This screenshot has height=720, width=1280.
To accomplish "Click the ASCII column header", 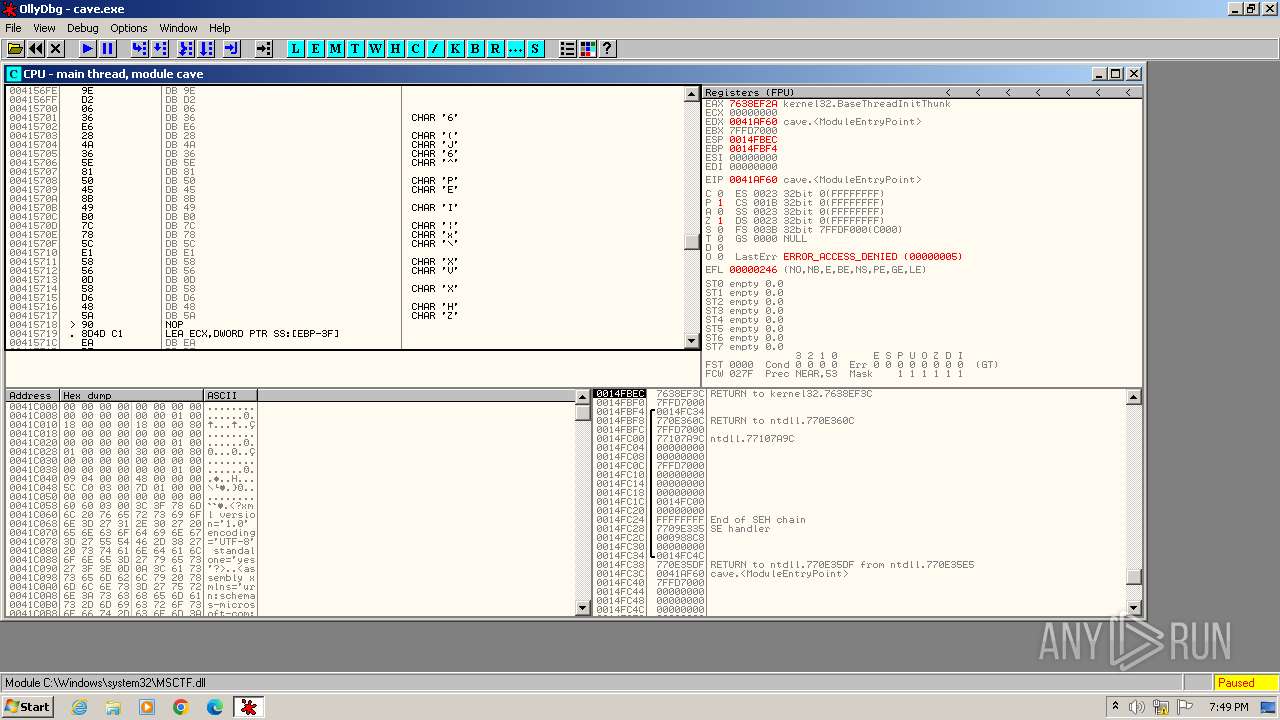I will pos(230,396).
